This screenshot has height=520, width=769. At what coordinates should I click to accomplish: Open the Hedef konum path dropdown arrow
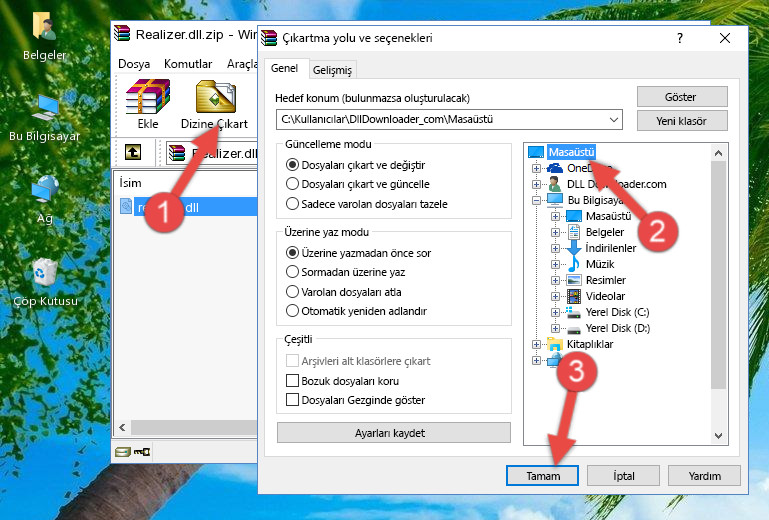(x=614, y=120)
